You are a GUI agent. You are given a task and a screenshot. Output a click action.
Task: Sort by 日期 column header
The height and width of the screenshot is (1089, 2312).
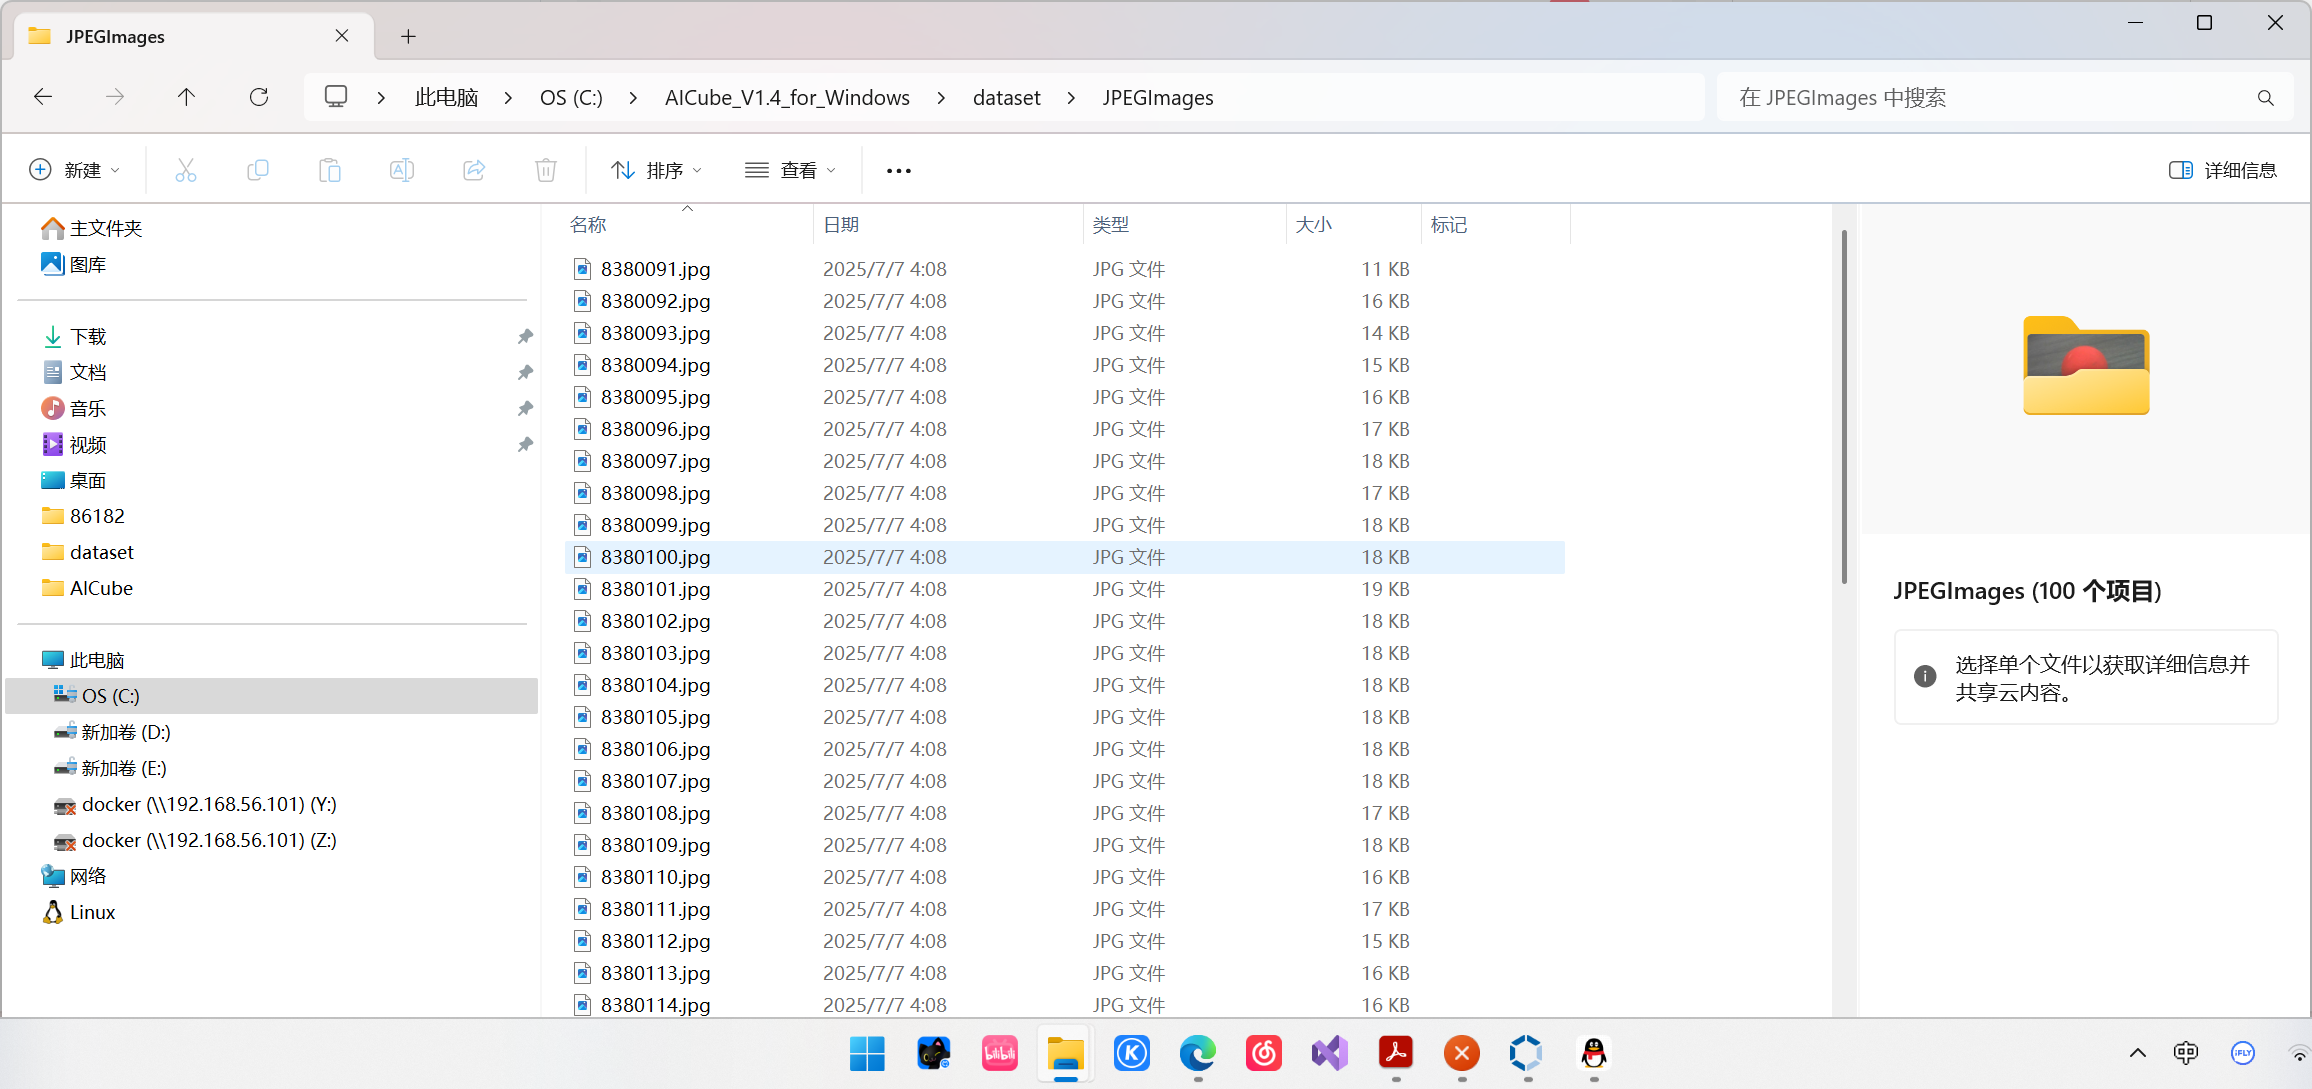[948, 225]
